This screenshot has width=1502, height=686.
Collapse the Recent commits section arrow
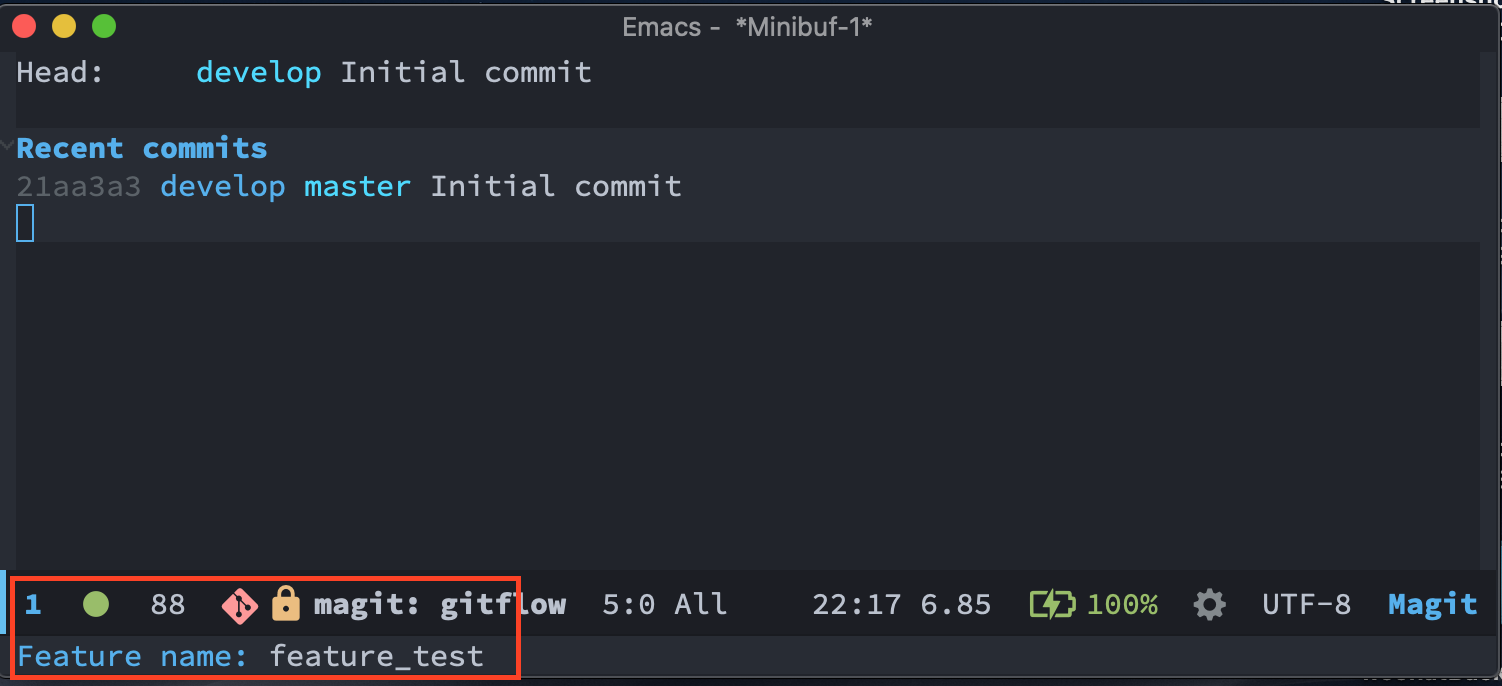(x=8, y=148)
